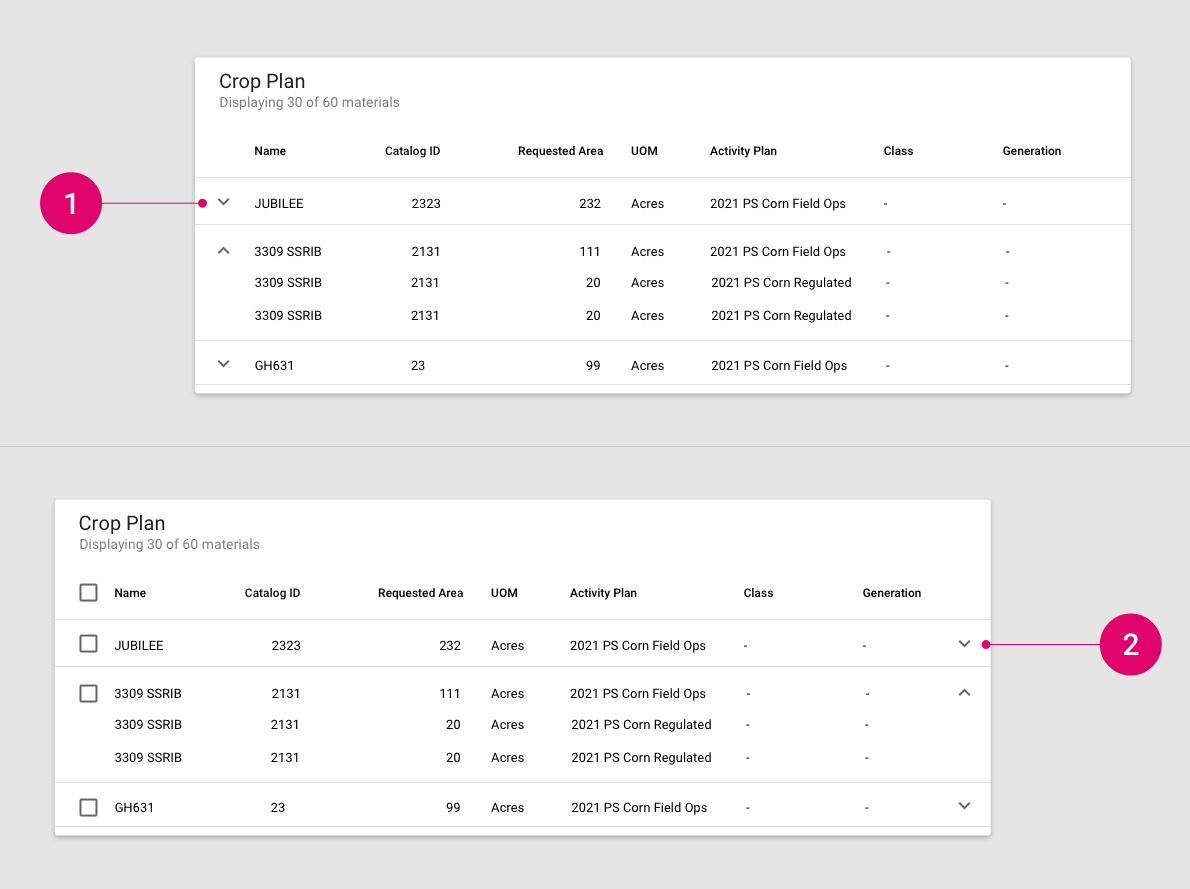The width and height of the screenshot is (1190, 889).
Task: Click the pink annotation badge numbered 2
Action: [1130, 645]
